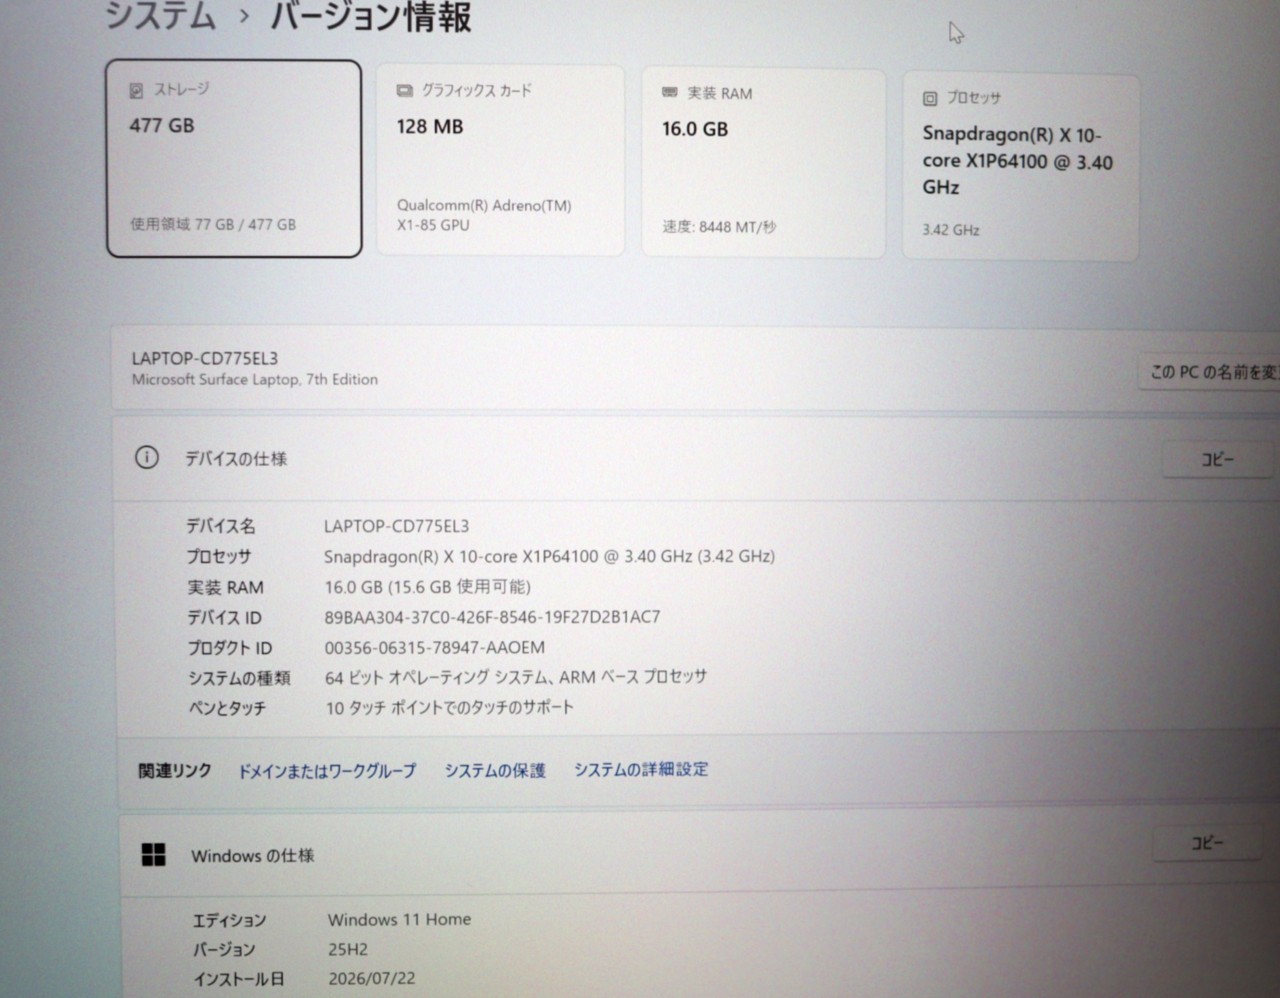Viewport: 1280px width, 998px height.
Task: Select the RAM value 16.0 GB (15.6 GB 使用可能)
Action: [427, 587]
